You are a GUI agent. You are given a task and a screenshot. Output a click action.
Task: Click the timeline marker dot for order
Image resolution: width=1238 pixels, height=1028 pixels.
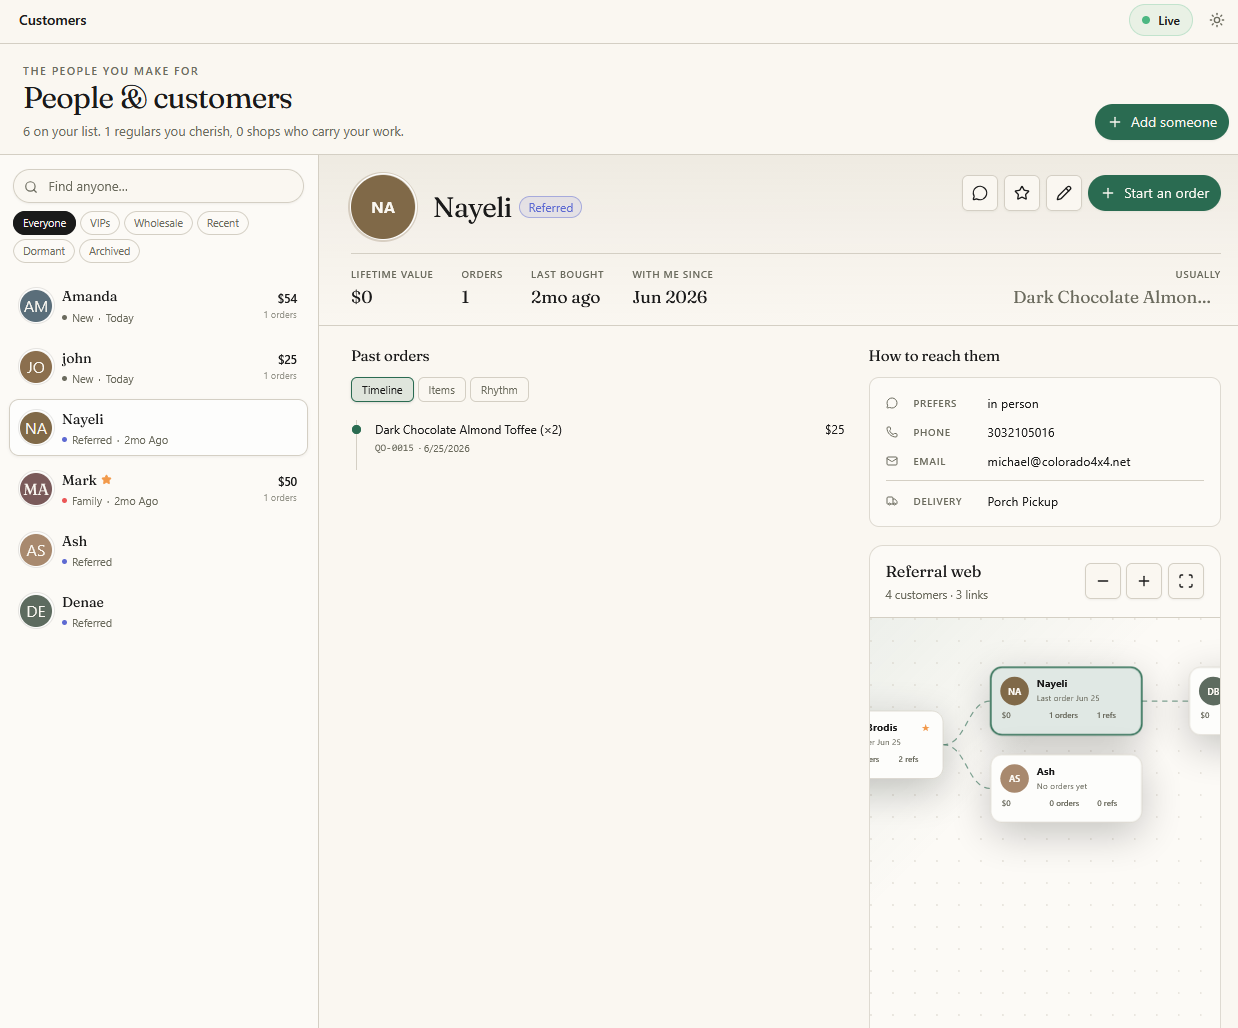356,430
